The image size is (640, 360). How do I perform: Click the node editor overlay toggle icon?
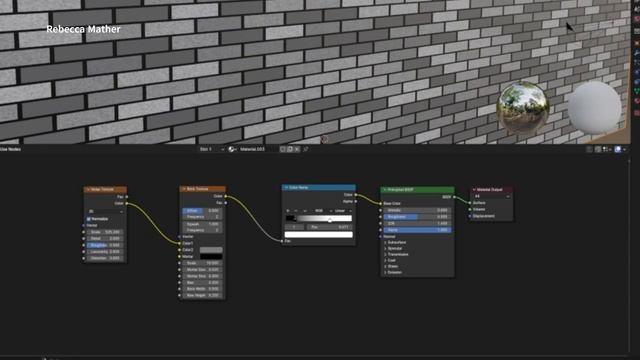(618, 149)
